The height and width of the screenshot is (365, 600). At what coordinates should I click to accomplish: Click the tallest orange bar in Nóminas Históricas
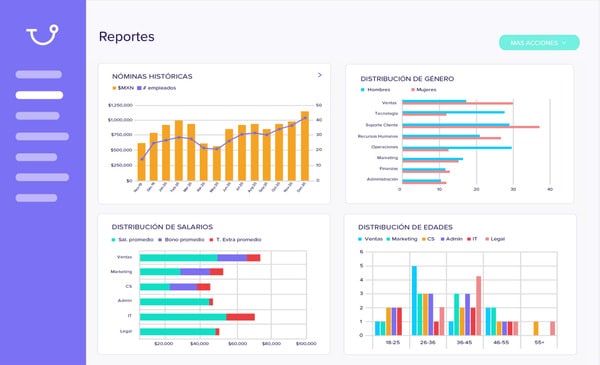pyautogui.click(x=305, y=146)
